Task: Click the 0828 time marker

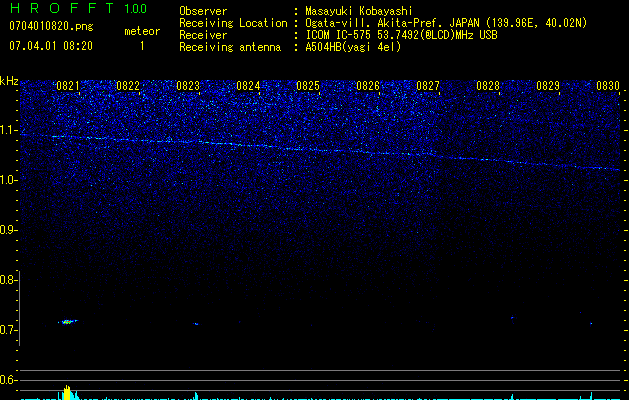Action: pos(488,86)
